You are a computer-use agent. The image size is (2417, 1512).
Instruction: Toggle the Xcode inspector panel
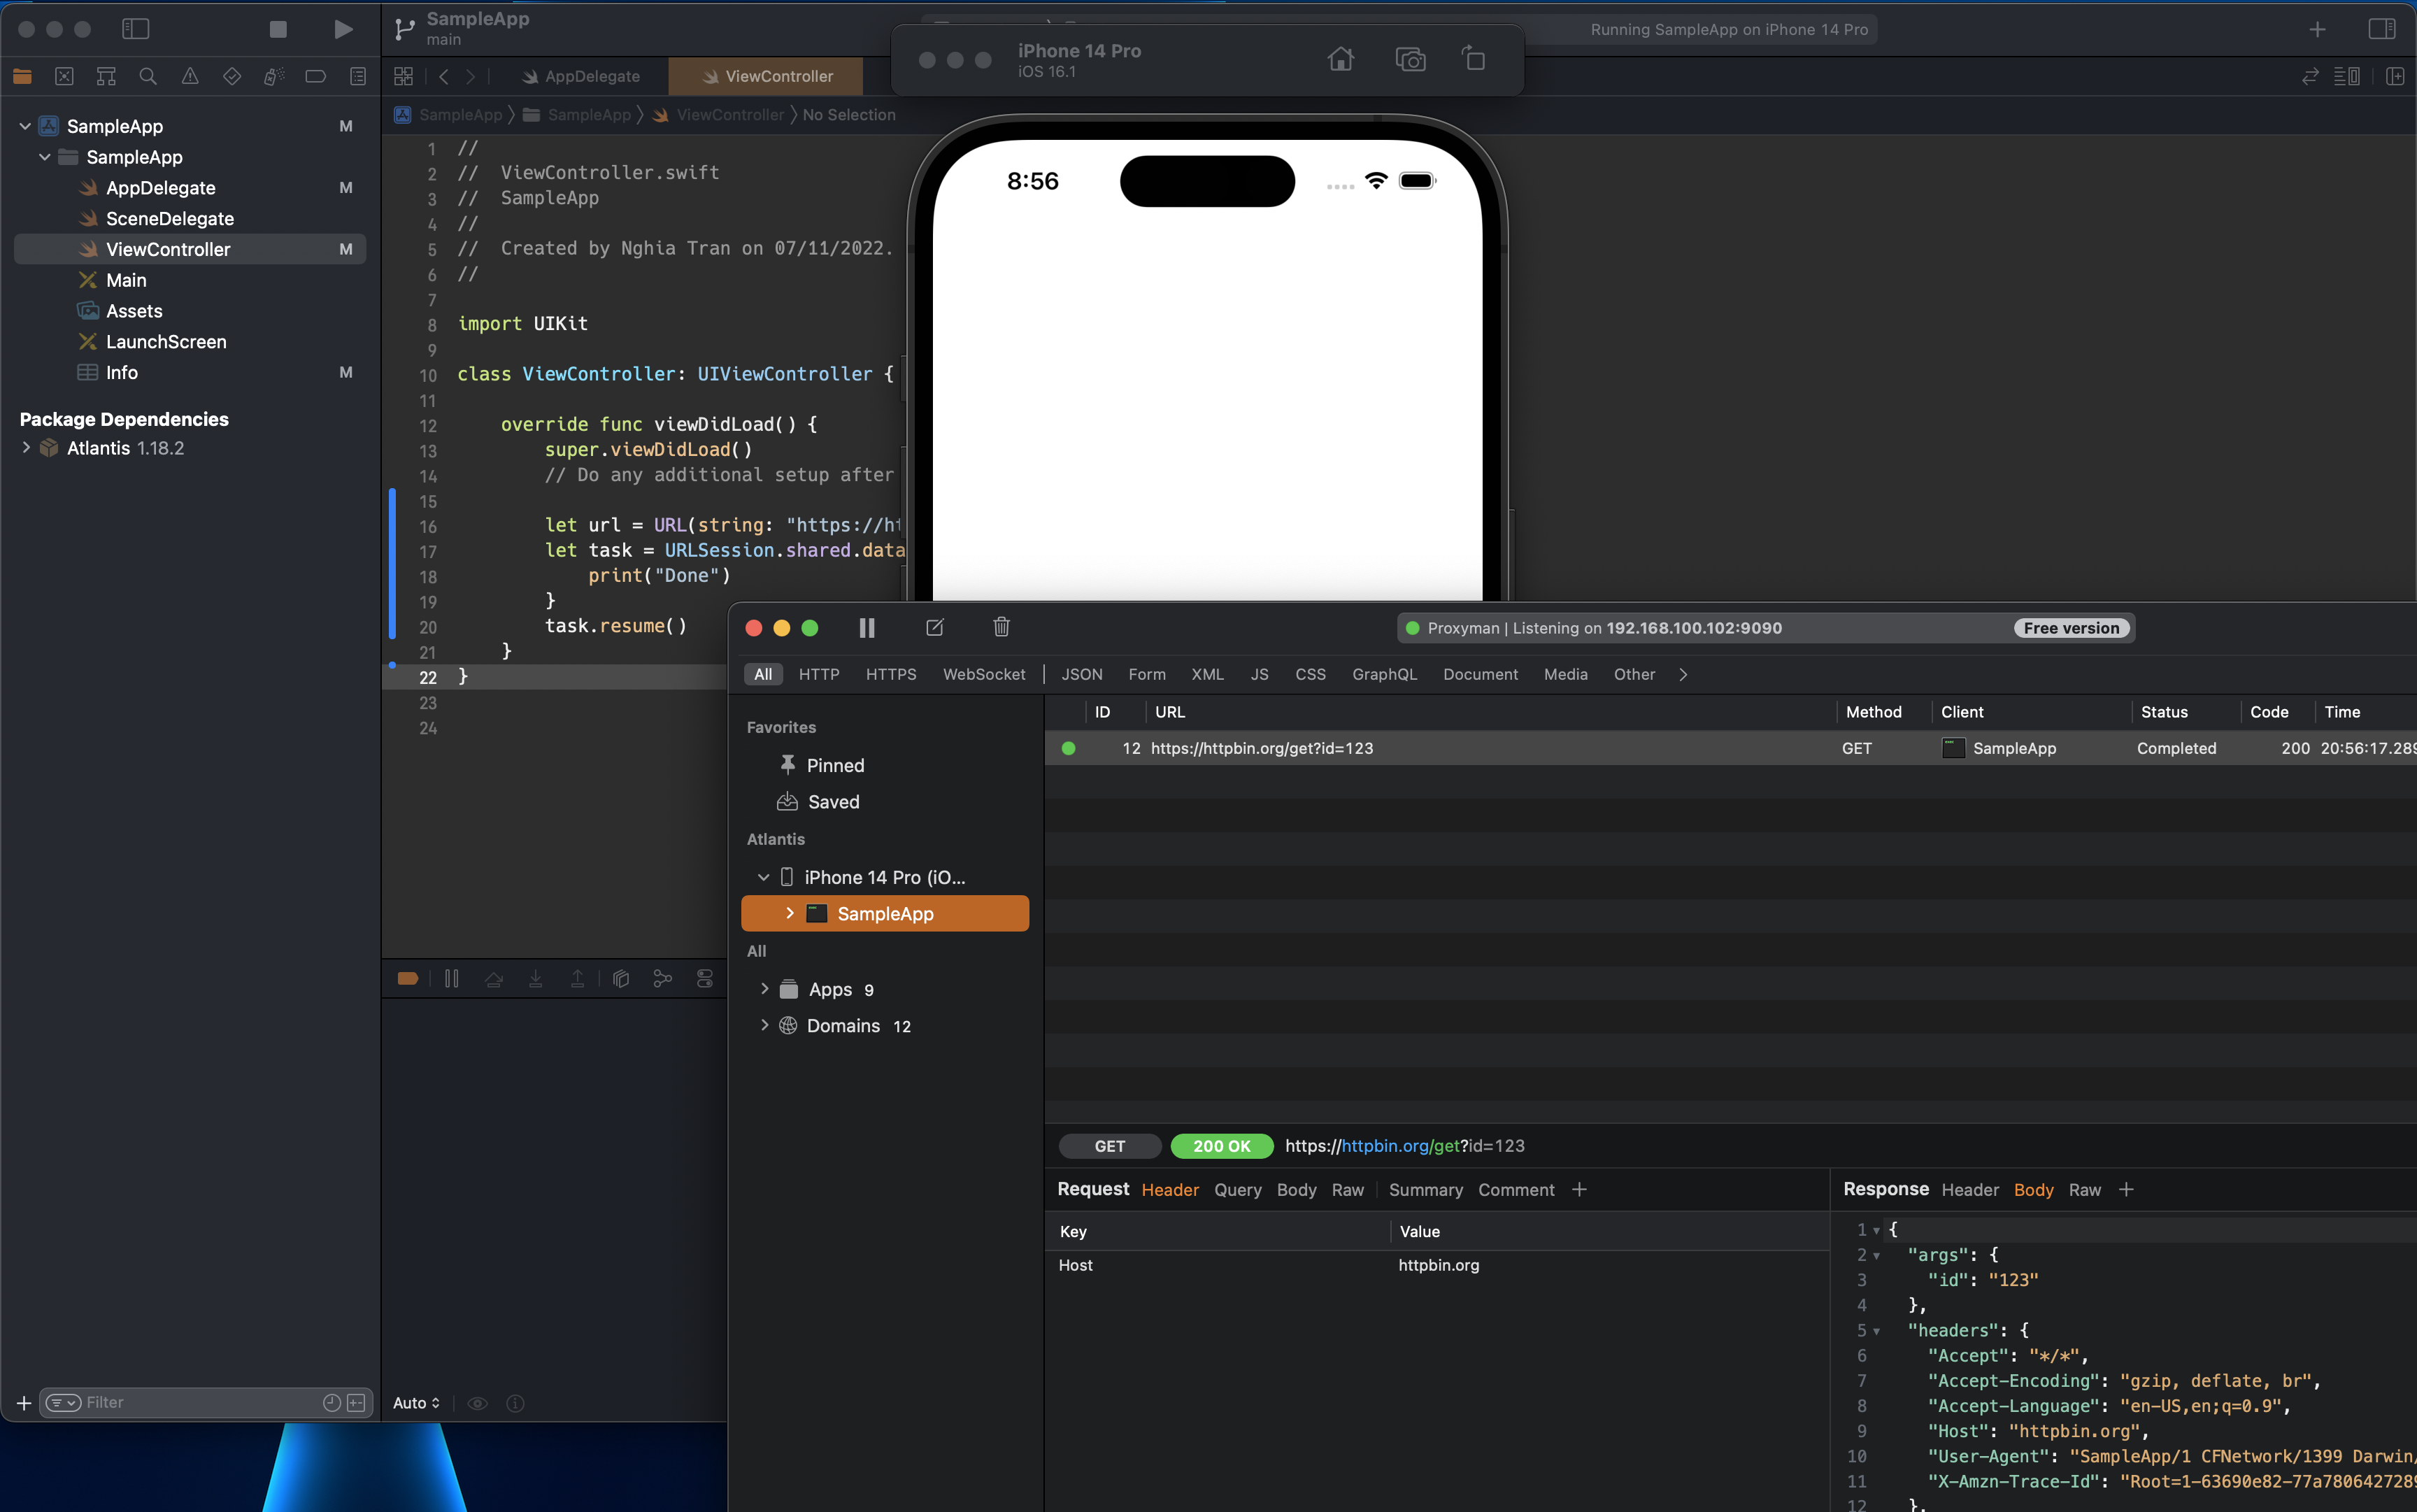[2381, 29]
